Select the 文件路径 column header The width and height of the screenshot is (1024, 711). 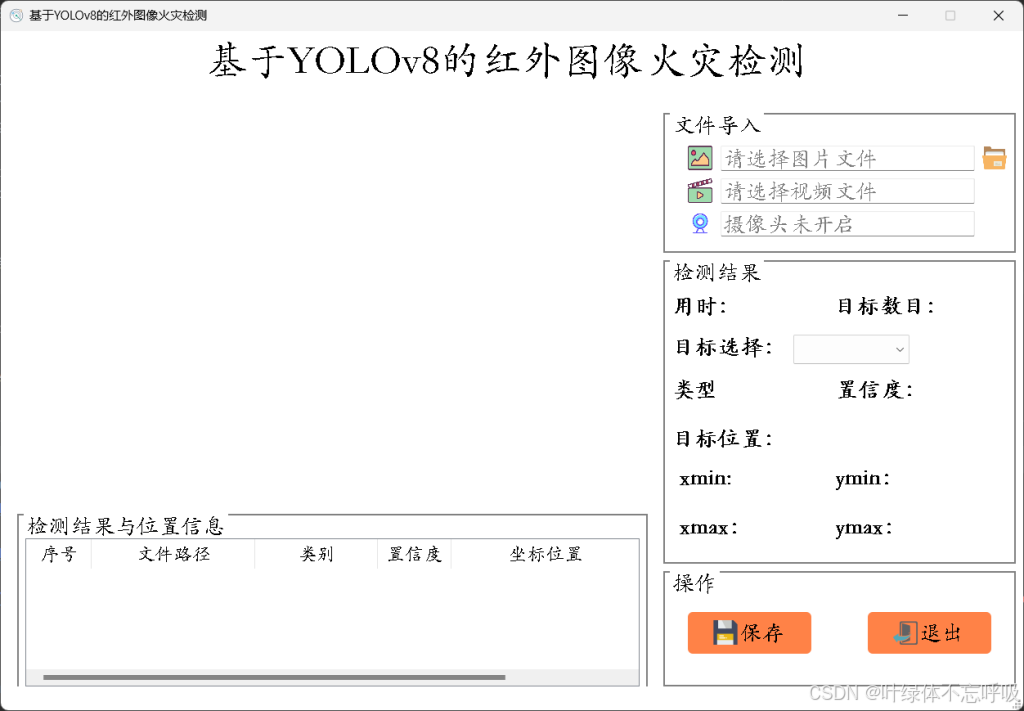[173, 554]
